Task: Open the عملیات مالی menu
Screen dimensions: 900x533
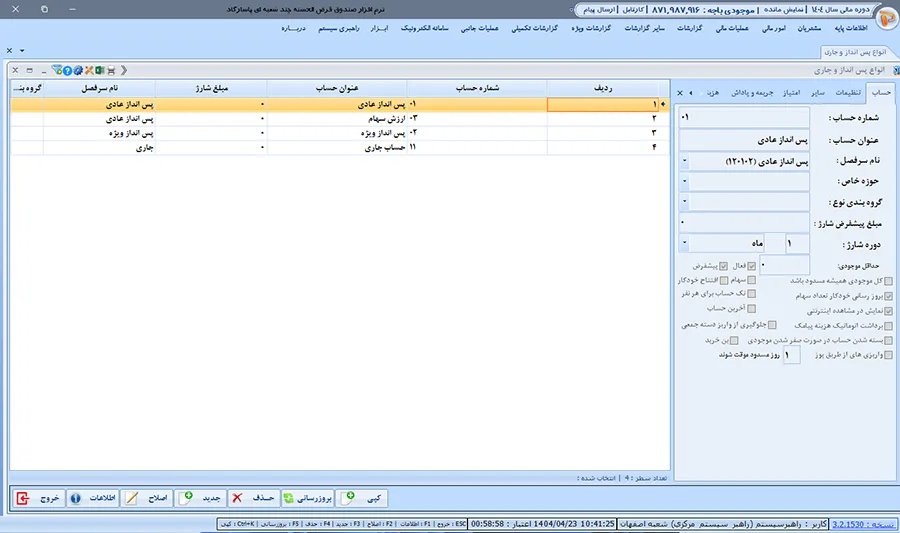Action: click(732, 28)
